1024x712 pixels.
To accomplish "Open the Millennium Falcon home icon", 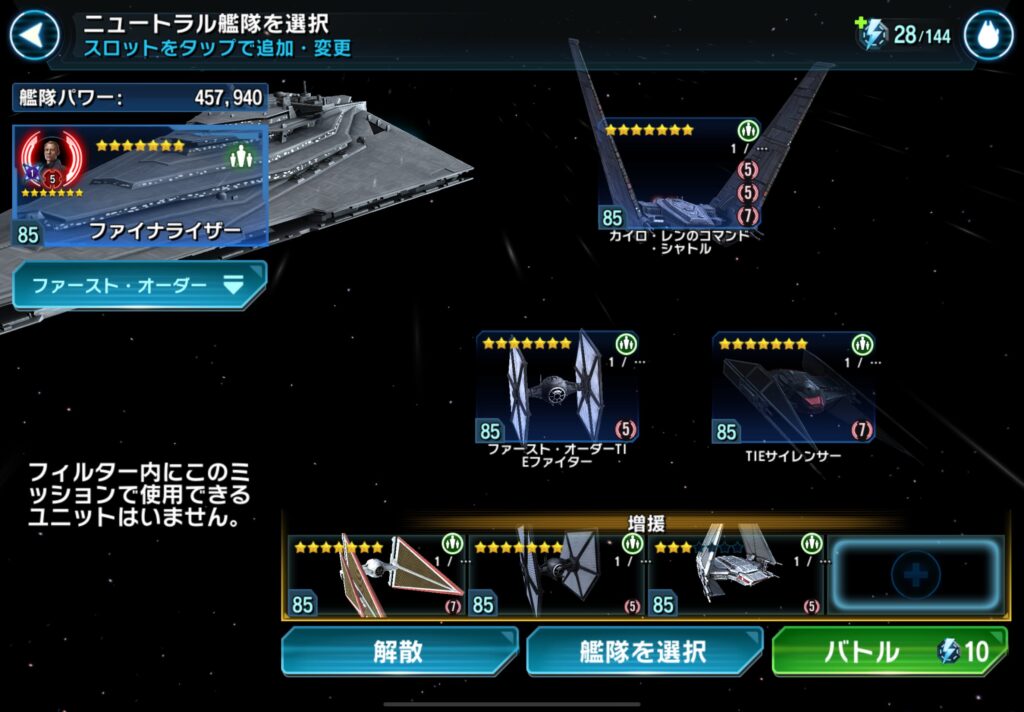I will [989, 35].
